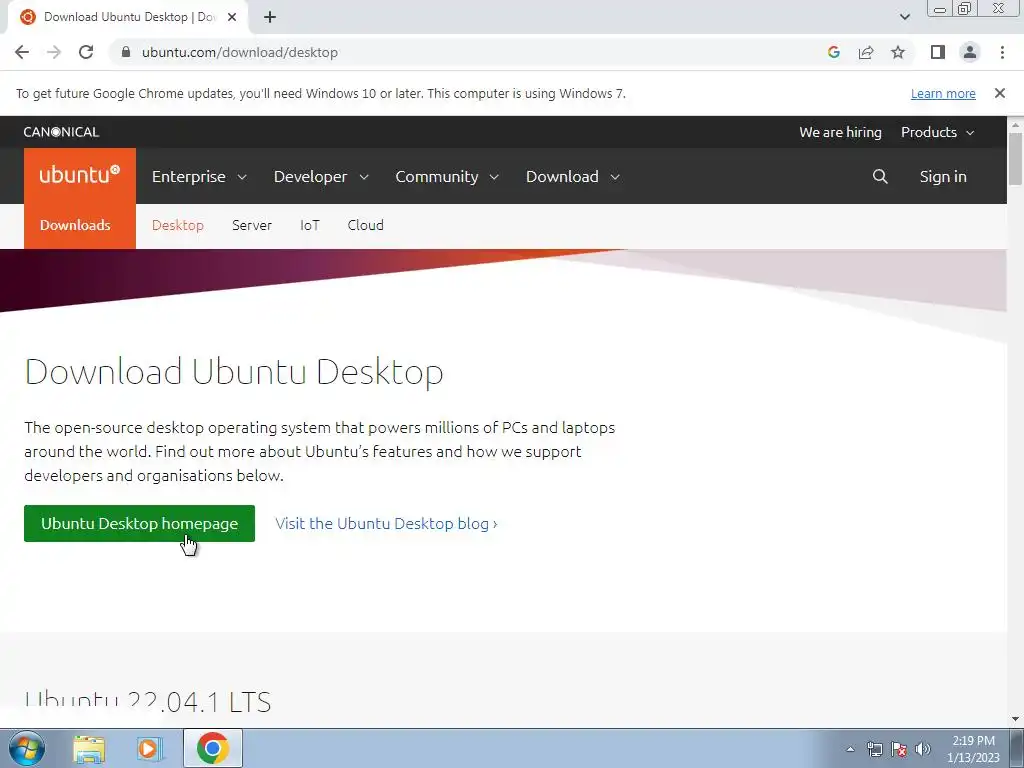Viewport: 1024px width, 768px height.
Task: Expand the Download menu
Action: 573,176
